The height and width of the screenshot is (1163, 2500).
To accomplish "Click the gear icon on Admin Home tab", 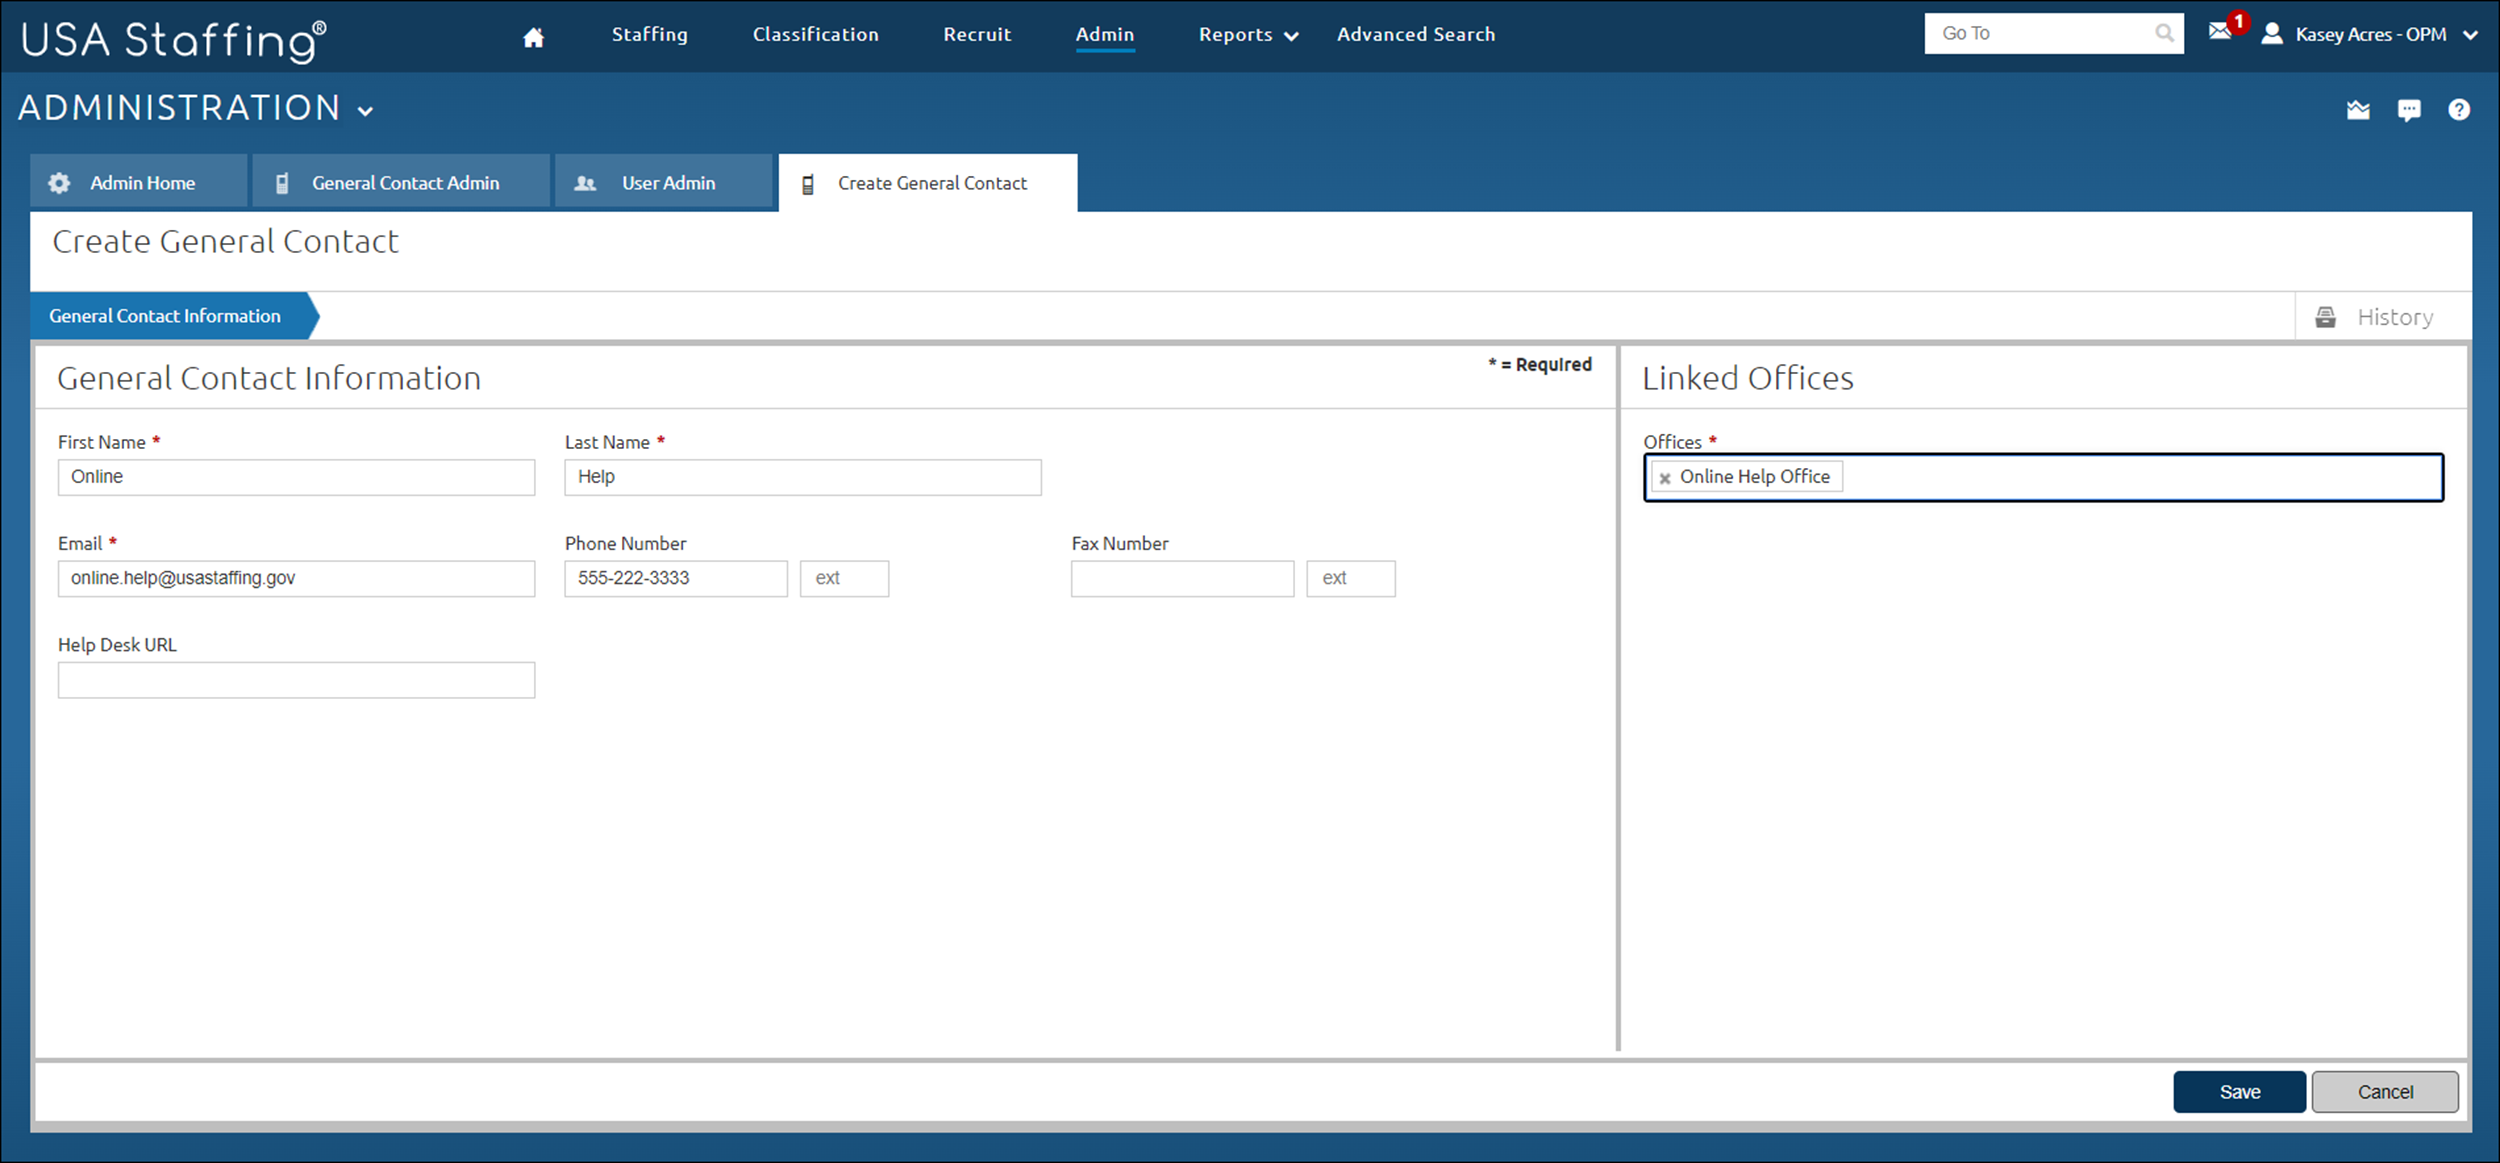I will coord(59,182).
